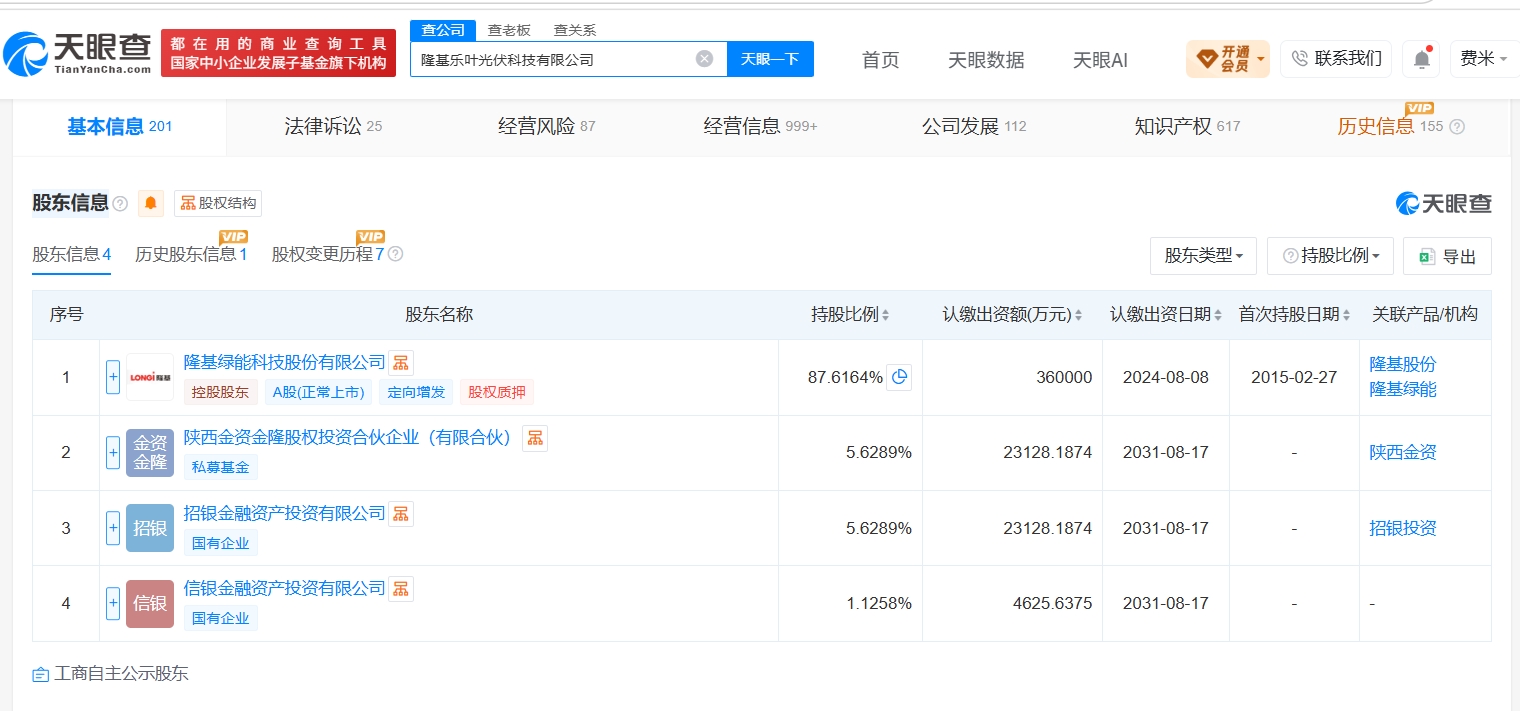Open the 股权结构 equity structure button
The image size is (1520, 711).
click(x=218, y=203)
